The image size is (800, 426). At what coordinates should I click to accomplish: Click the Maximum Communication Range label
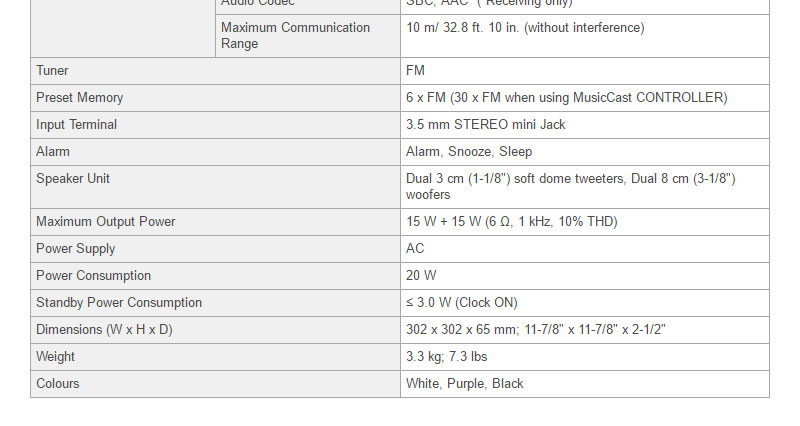tap(295, 35)
